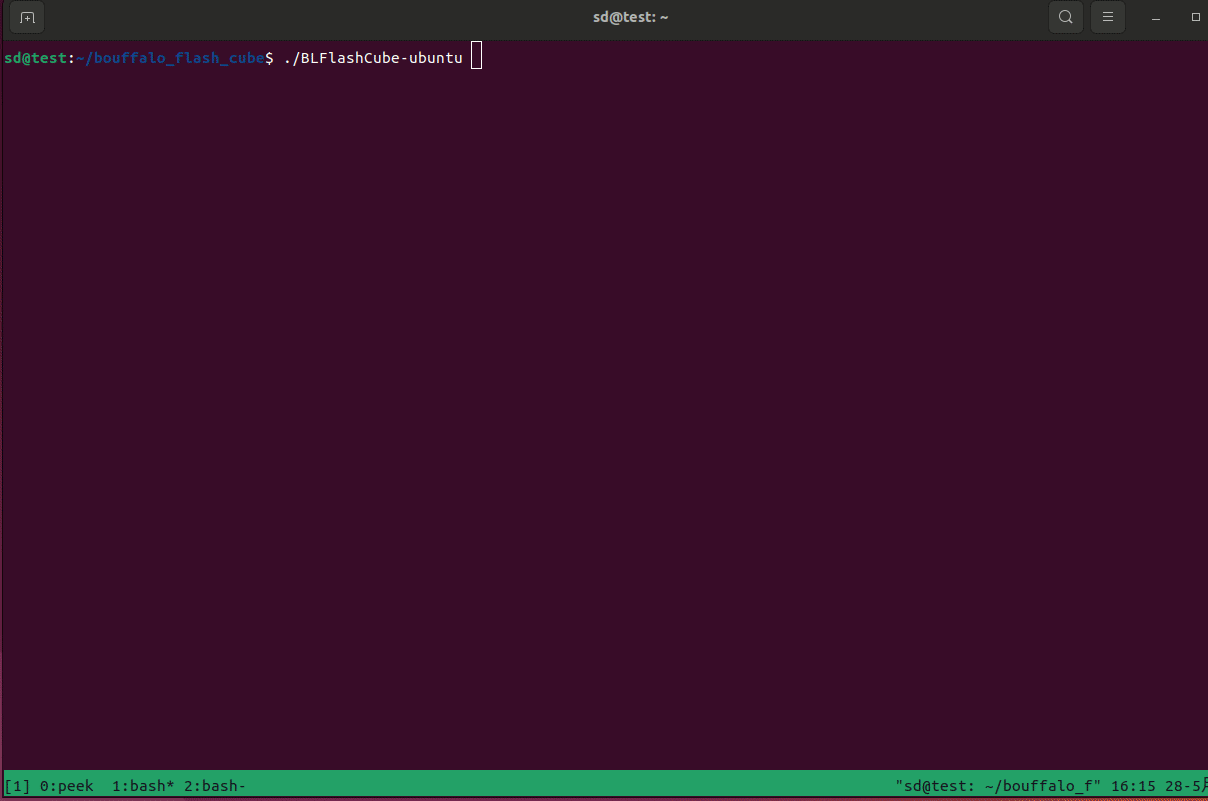
Task: Open a new terminal tab
Action: pyautogui.click(x=27, y=17)
